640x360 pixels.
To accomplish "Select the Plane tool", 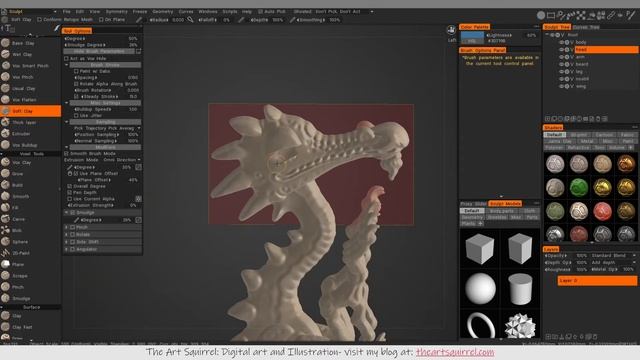I will tap(31, 264).
